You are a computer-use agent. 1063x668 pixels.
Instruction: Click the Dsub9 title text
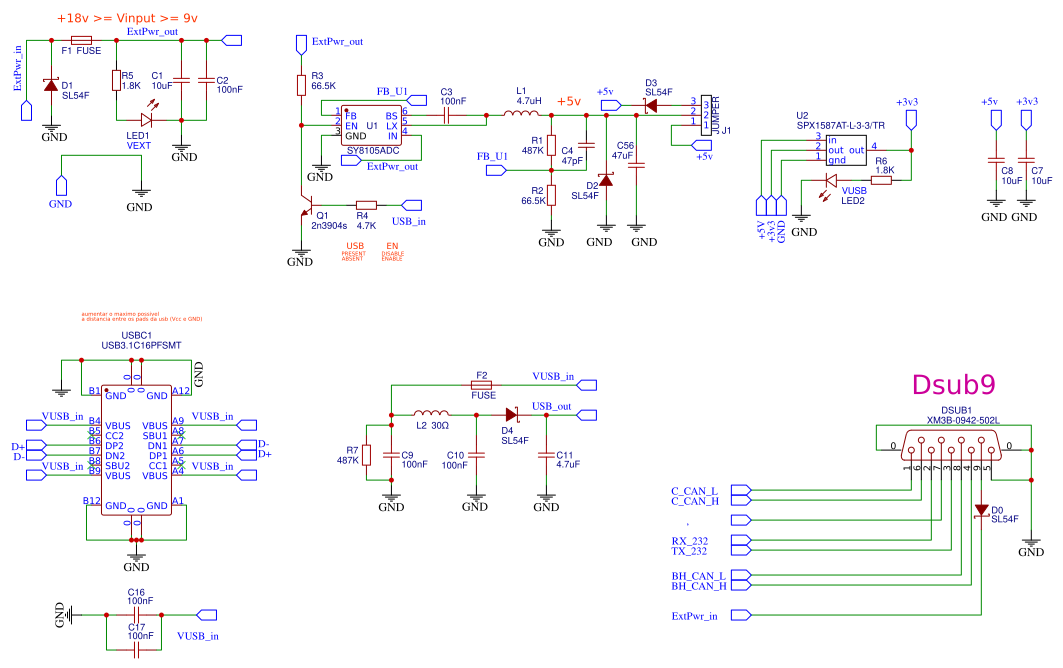953,385
